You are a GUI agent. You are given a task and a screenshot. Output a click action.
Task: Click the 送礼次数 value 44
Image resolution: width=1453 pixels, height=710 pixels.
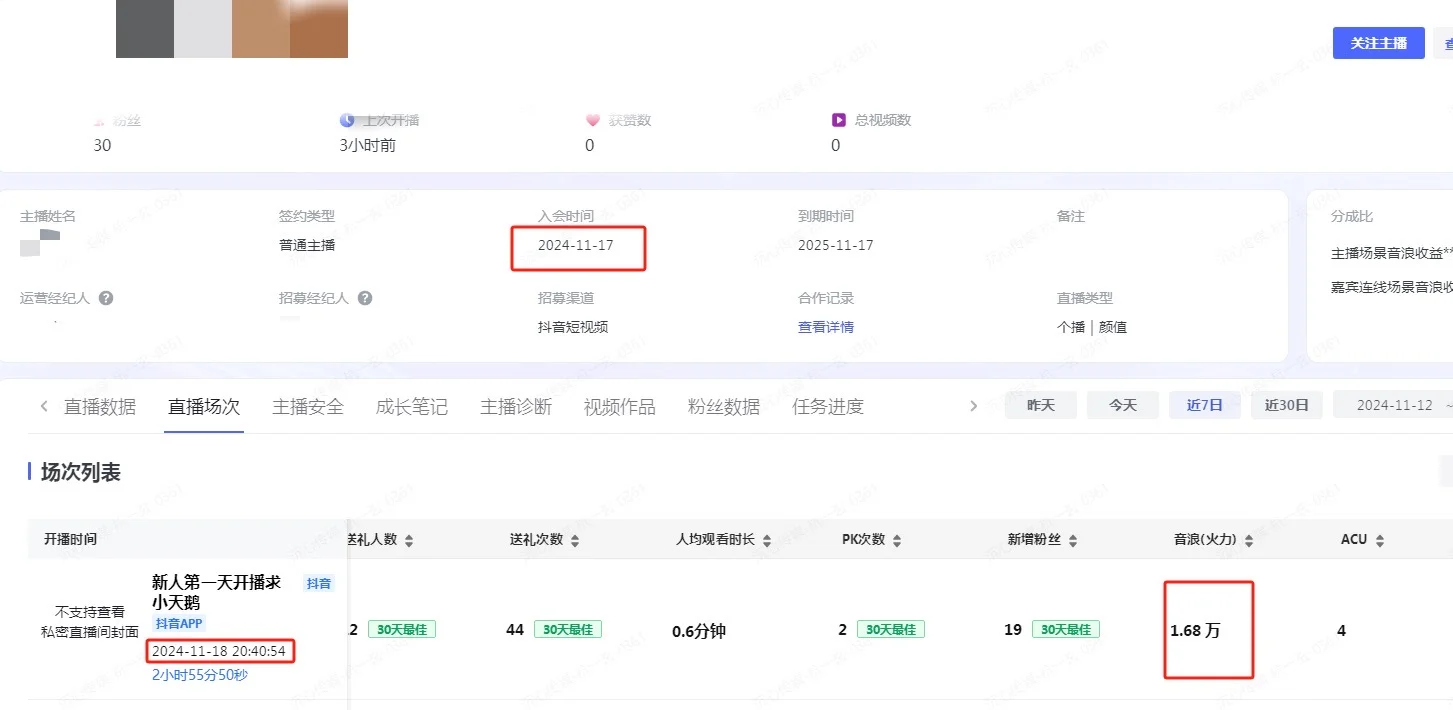[516, 631]
